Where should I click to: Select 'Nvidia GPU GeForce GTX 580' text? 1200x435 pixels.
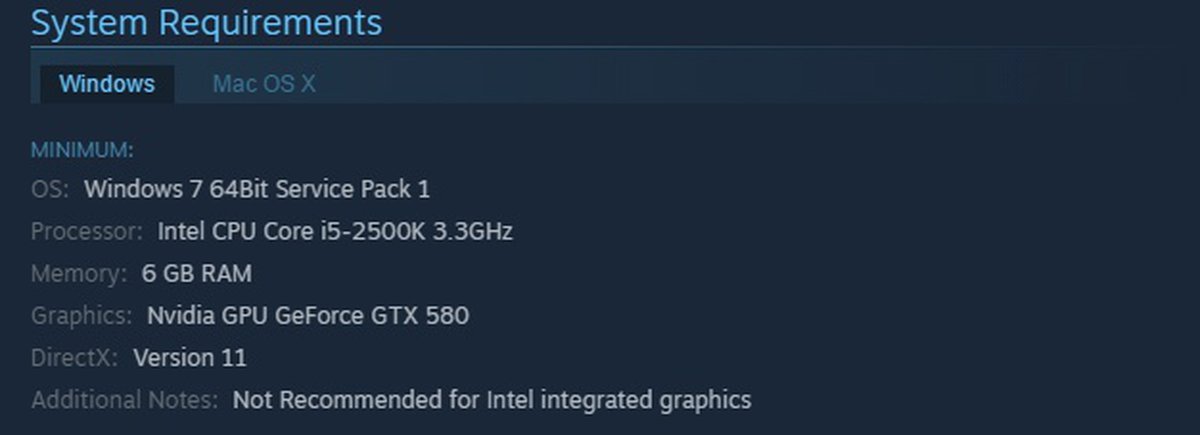click(x=308, y=316)
